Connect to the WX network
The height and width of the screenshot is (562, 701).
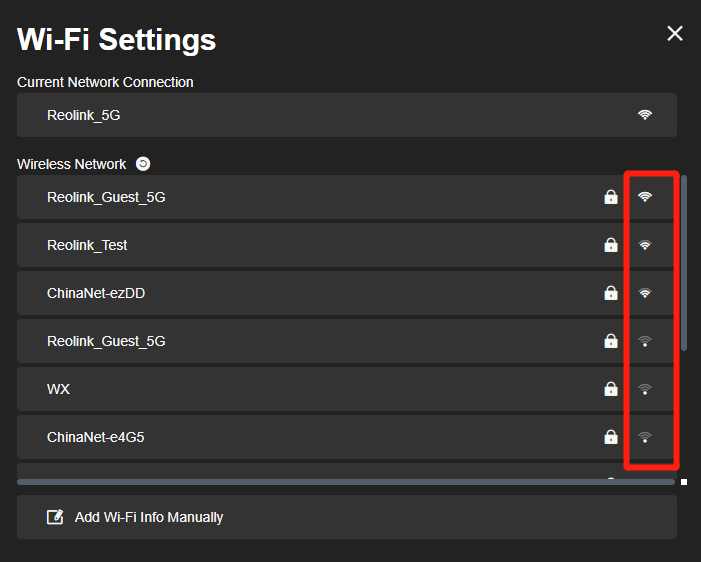(x=346, y=389)
